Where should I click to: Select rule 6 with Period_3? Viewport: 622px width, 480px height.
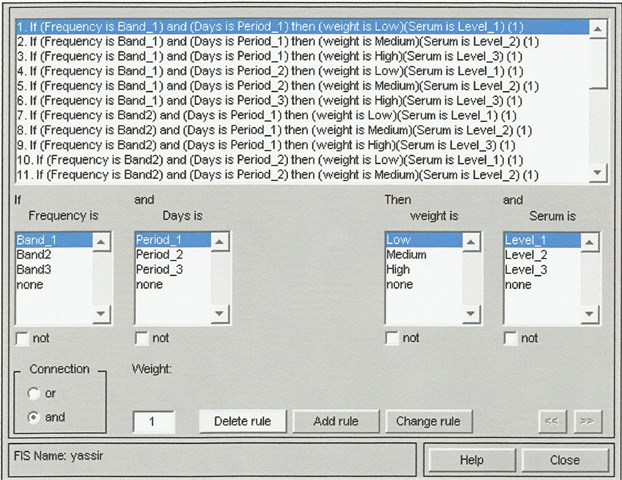[x=302, y=101]
